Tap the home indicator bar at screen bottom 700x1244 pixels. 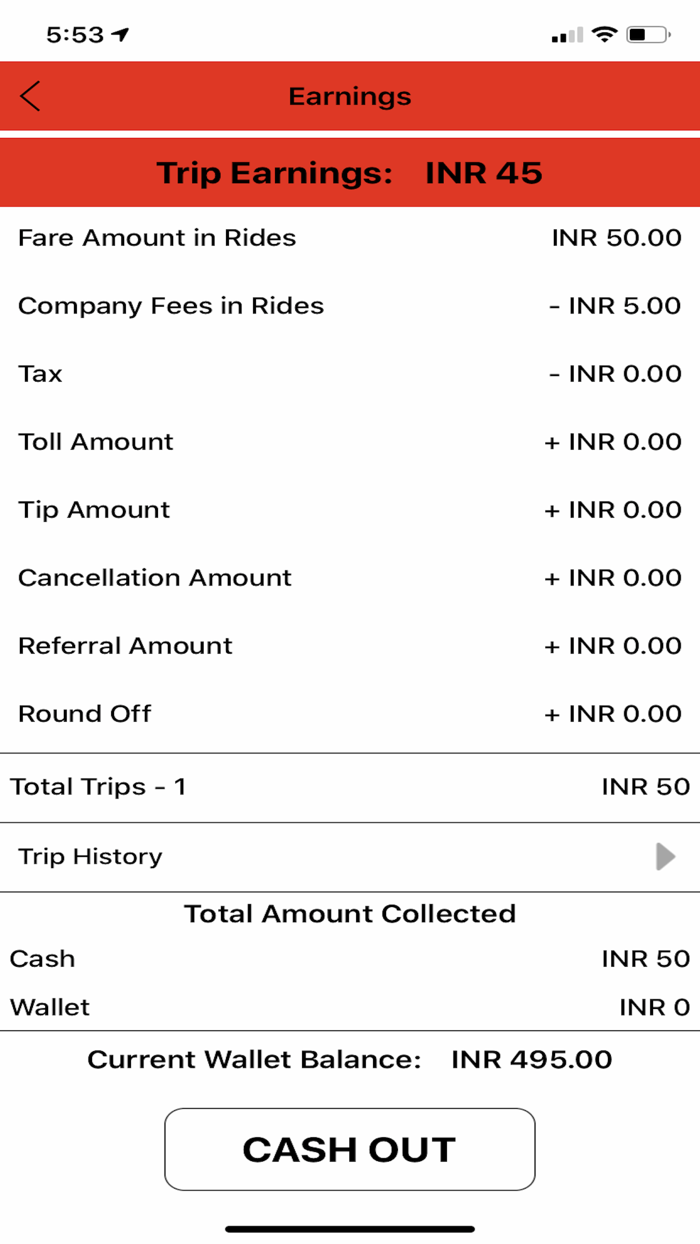[350, 1226]
